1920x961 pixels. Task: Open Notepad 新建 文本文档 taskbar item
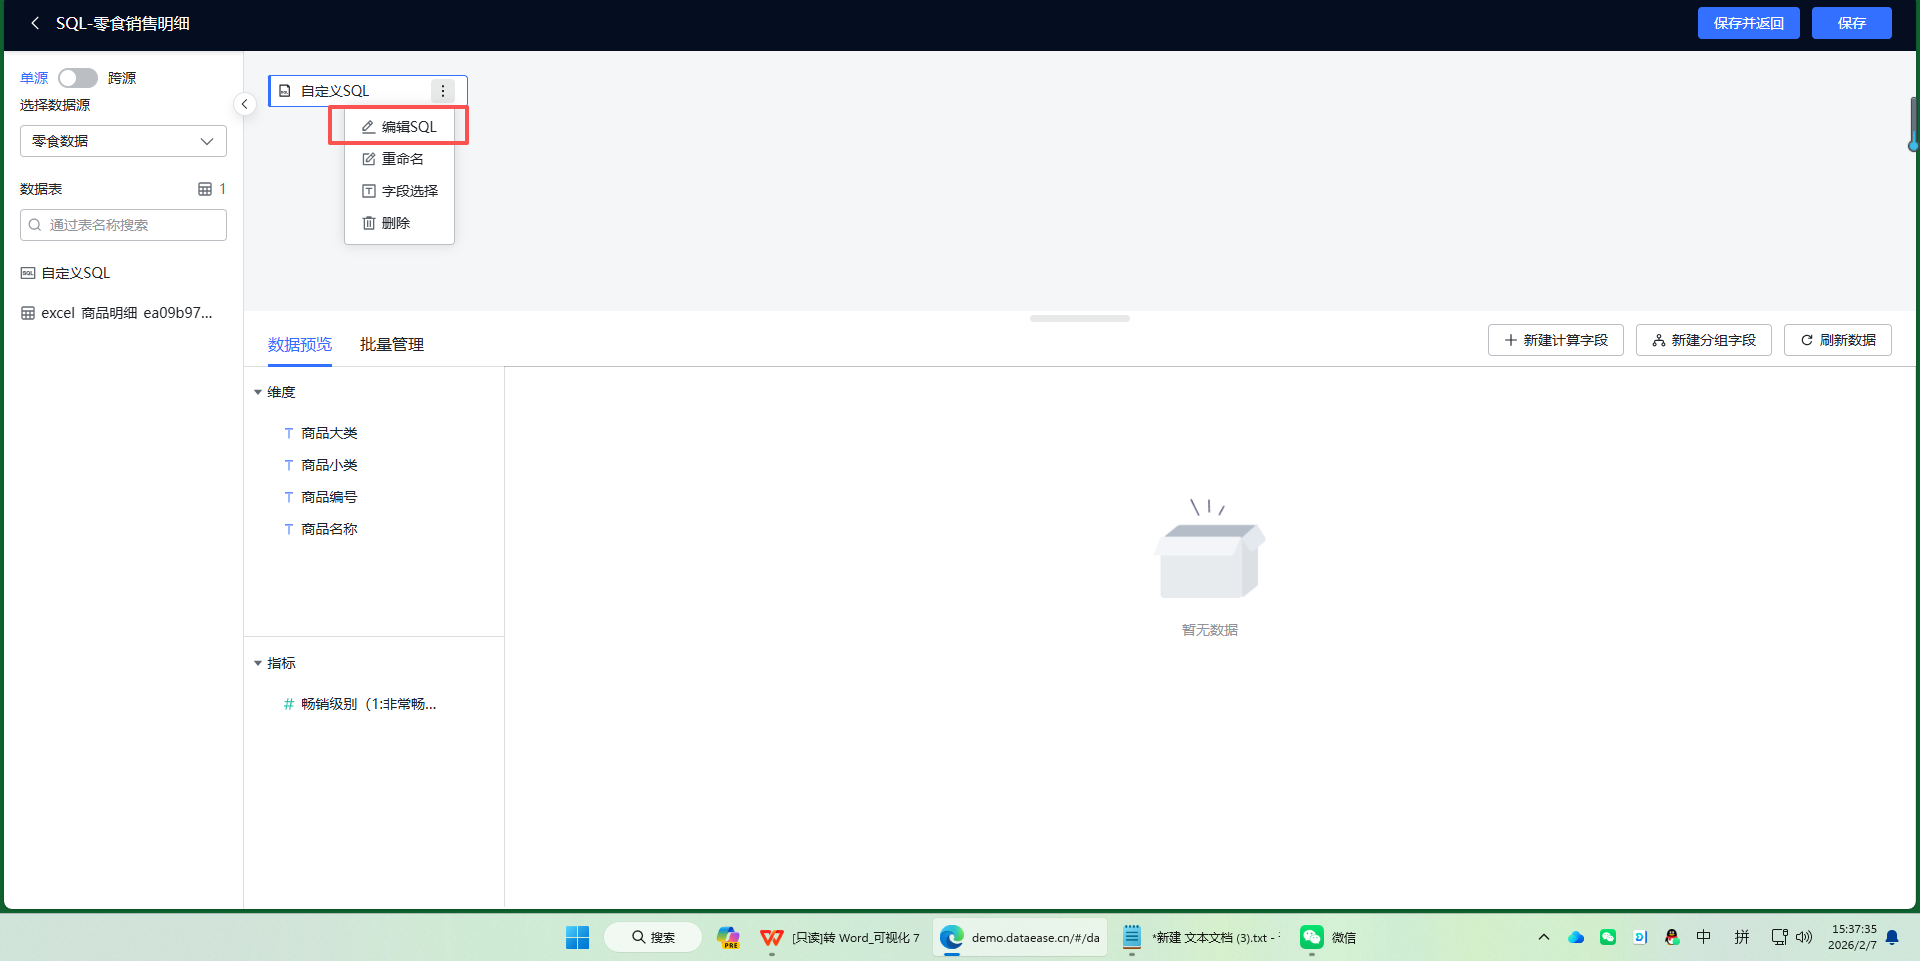pyautogui.click(x=1200, y=937)
